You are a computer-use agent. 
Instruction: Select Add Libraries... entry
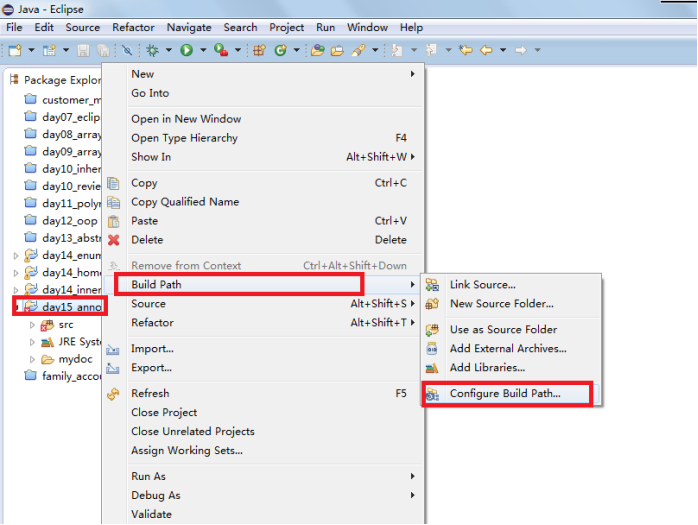tap(511, 368)
